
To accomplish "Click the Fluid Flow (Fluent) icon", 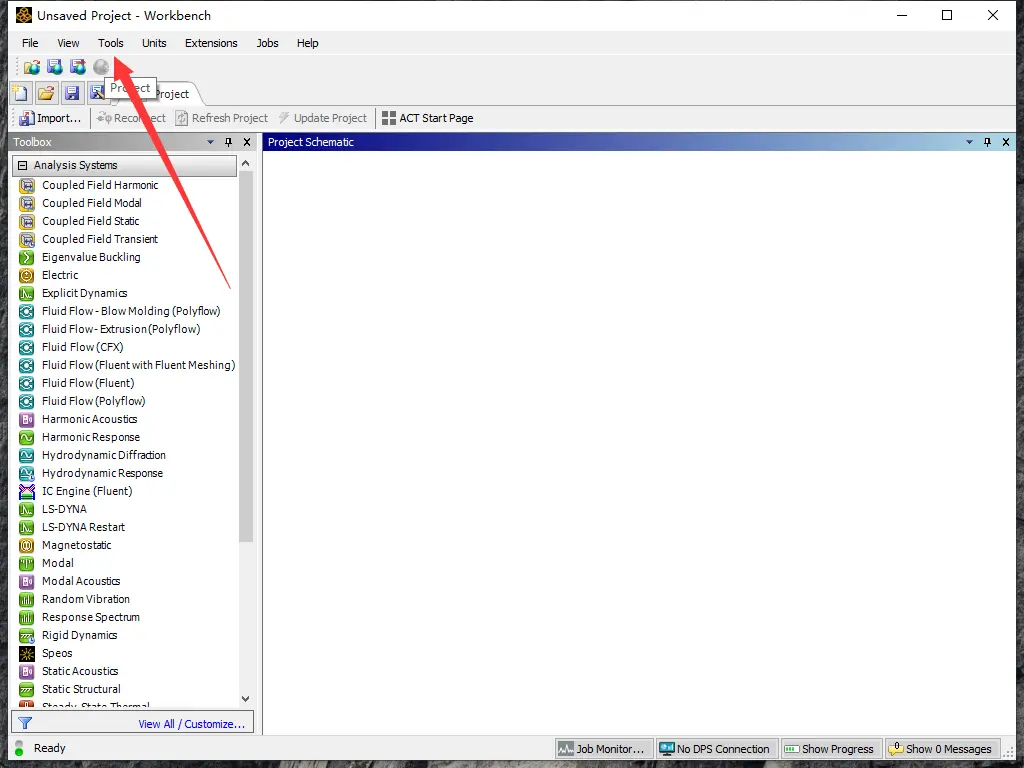I will (x=27, y=383).
